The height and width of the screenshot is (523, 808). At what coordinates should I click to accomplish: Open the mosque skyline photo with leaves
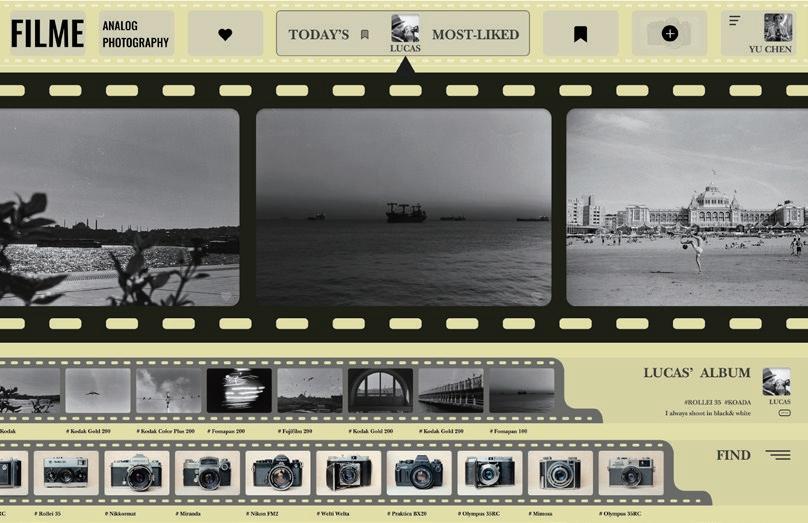[120, 207]
